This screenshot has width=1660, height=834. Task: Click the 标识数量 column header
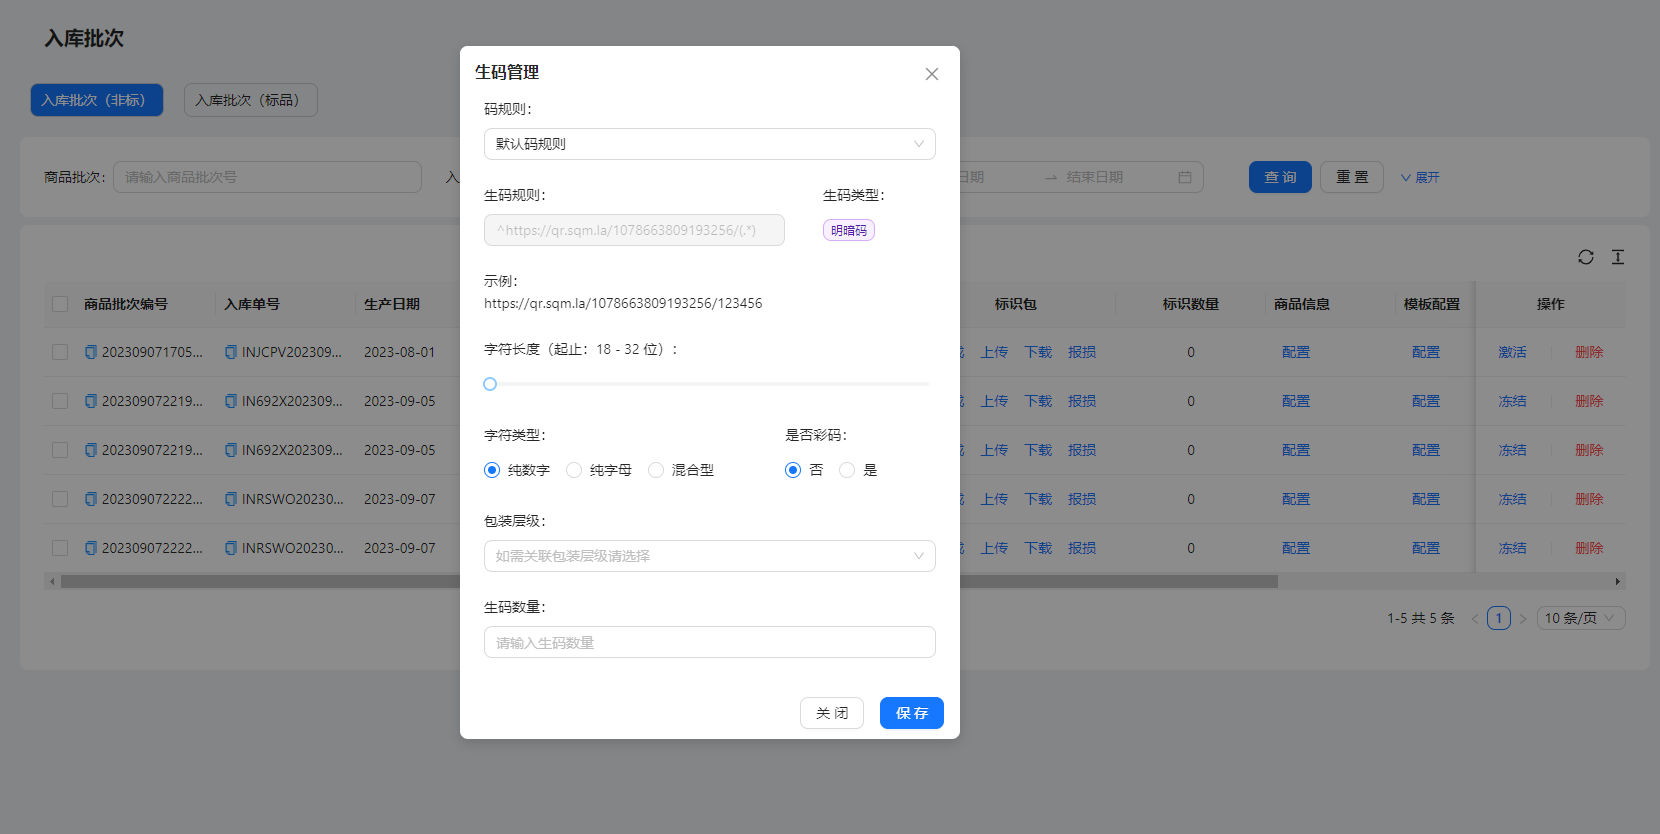(x=1191, y=304)
